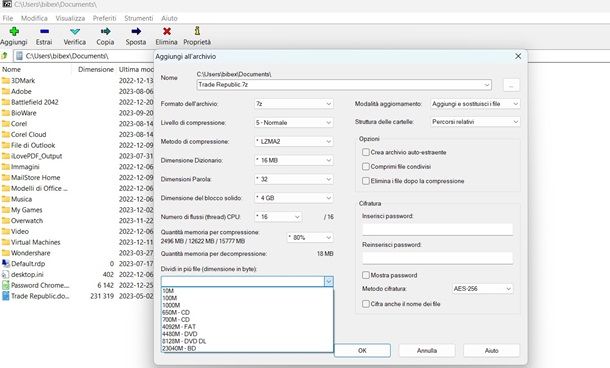Open the Dimensioni Parola dropdown

point(294,179)
